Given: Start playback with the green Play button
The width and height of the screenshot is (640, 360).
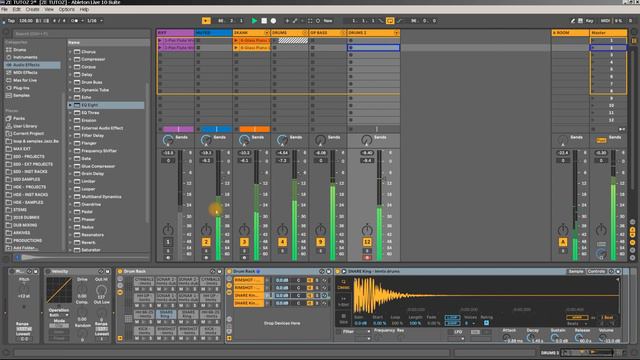Looking at the screenshot, I should pos(254,20).
